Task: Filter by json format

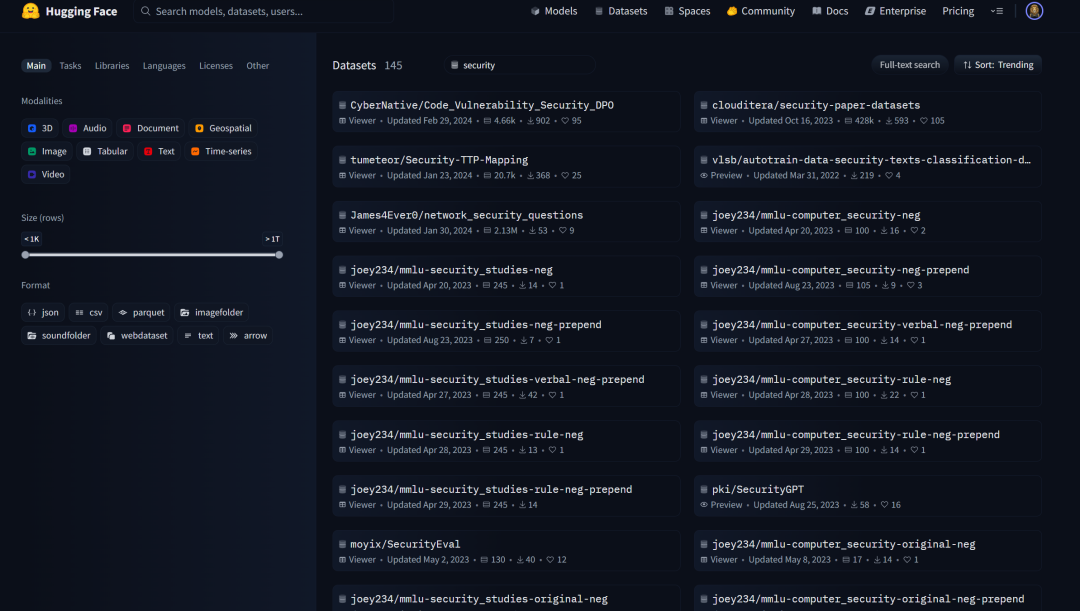Action: pyautogui.click(x=43, y=313)
